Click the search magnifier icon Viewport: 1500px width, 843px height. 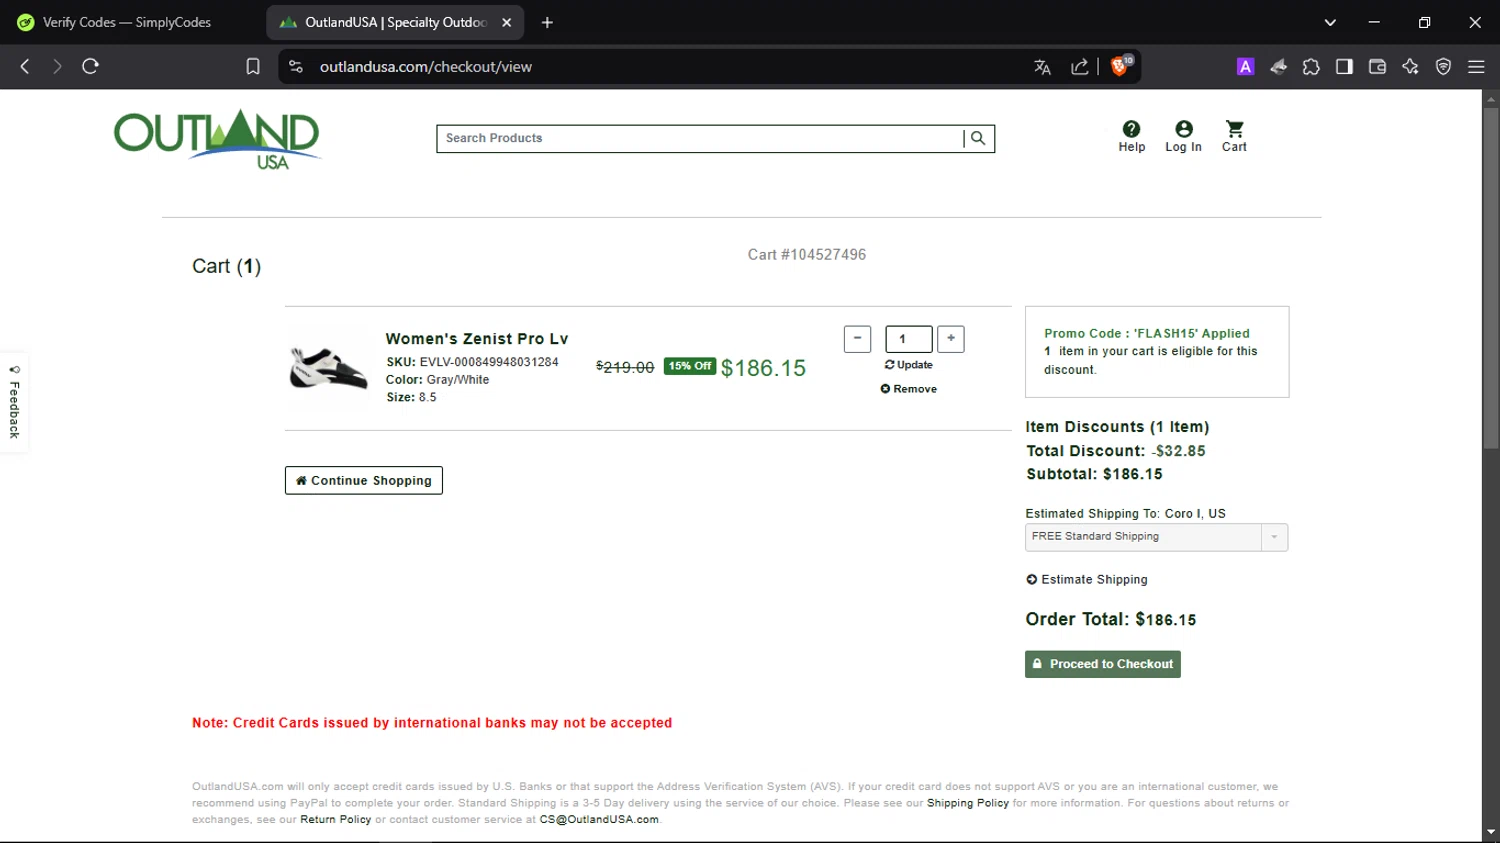pos(978,138)
